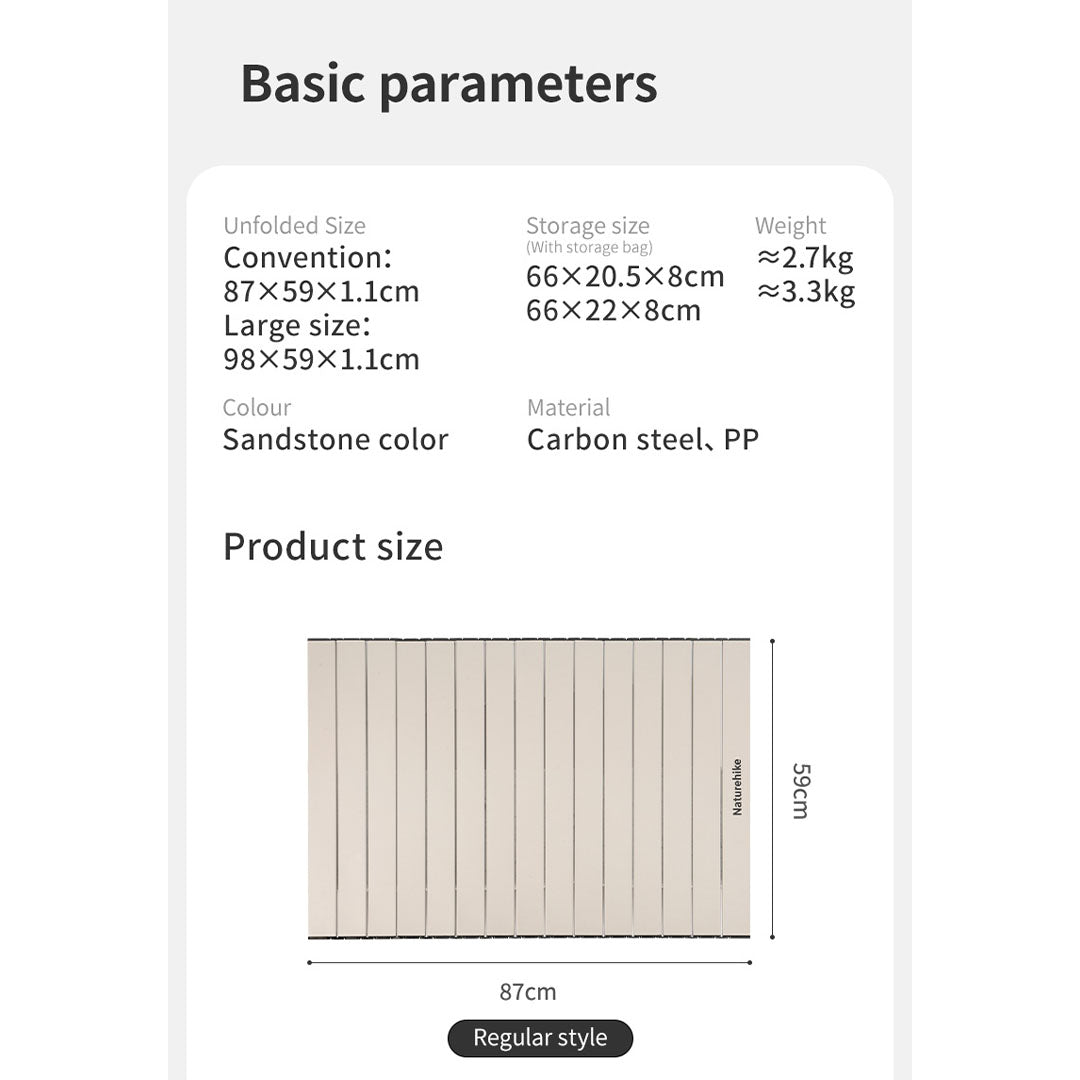Select the ≈2.7kg weight value
The height and width of the screenshot is (1080, 1080).
click(x=805, y=259)
